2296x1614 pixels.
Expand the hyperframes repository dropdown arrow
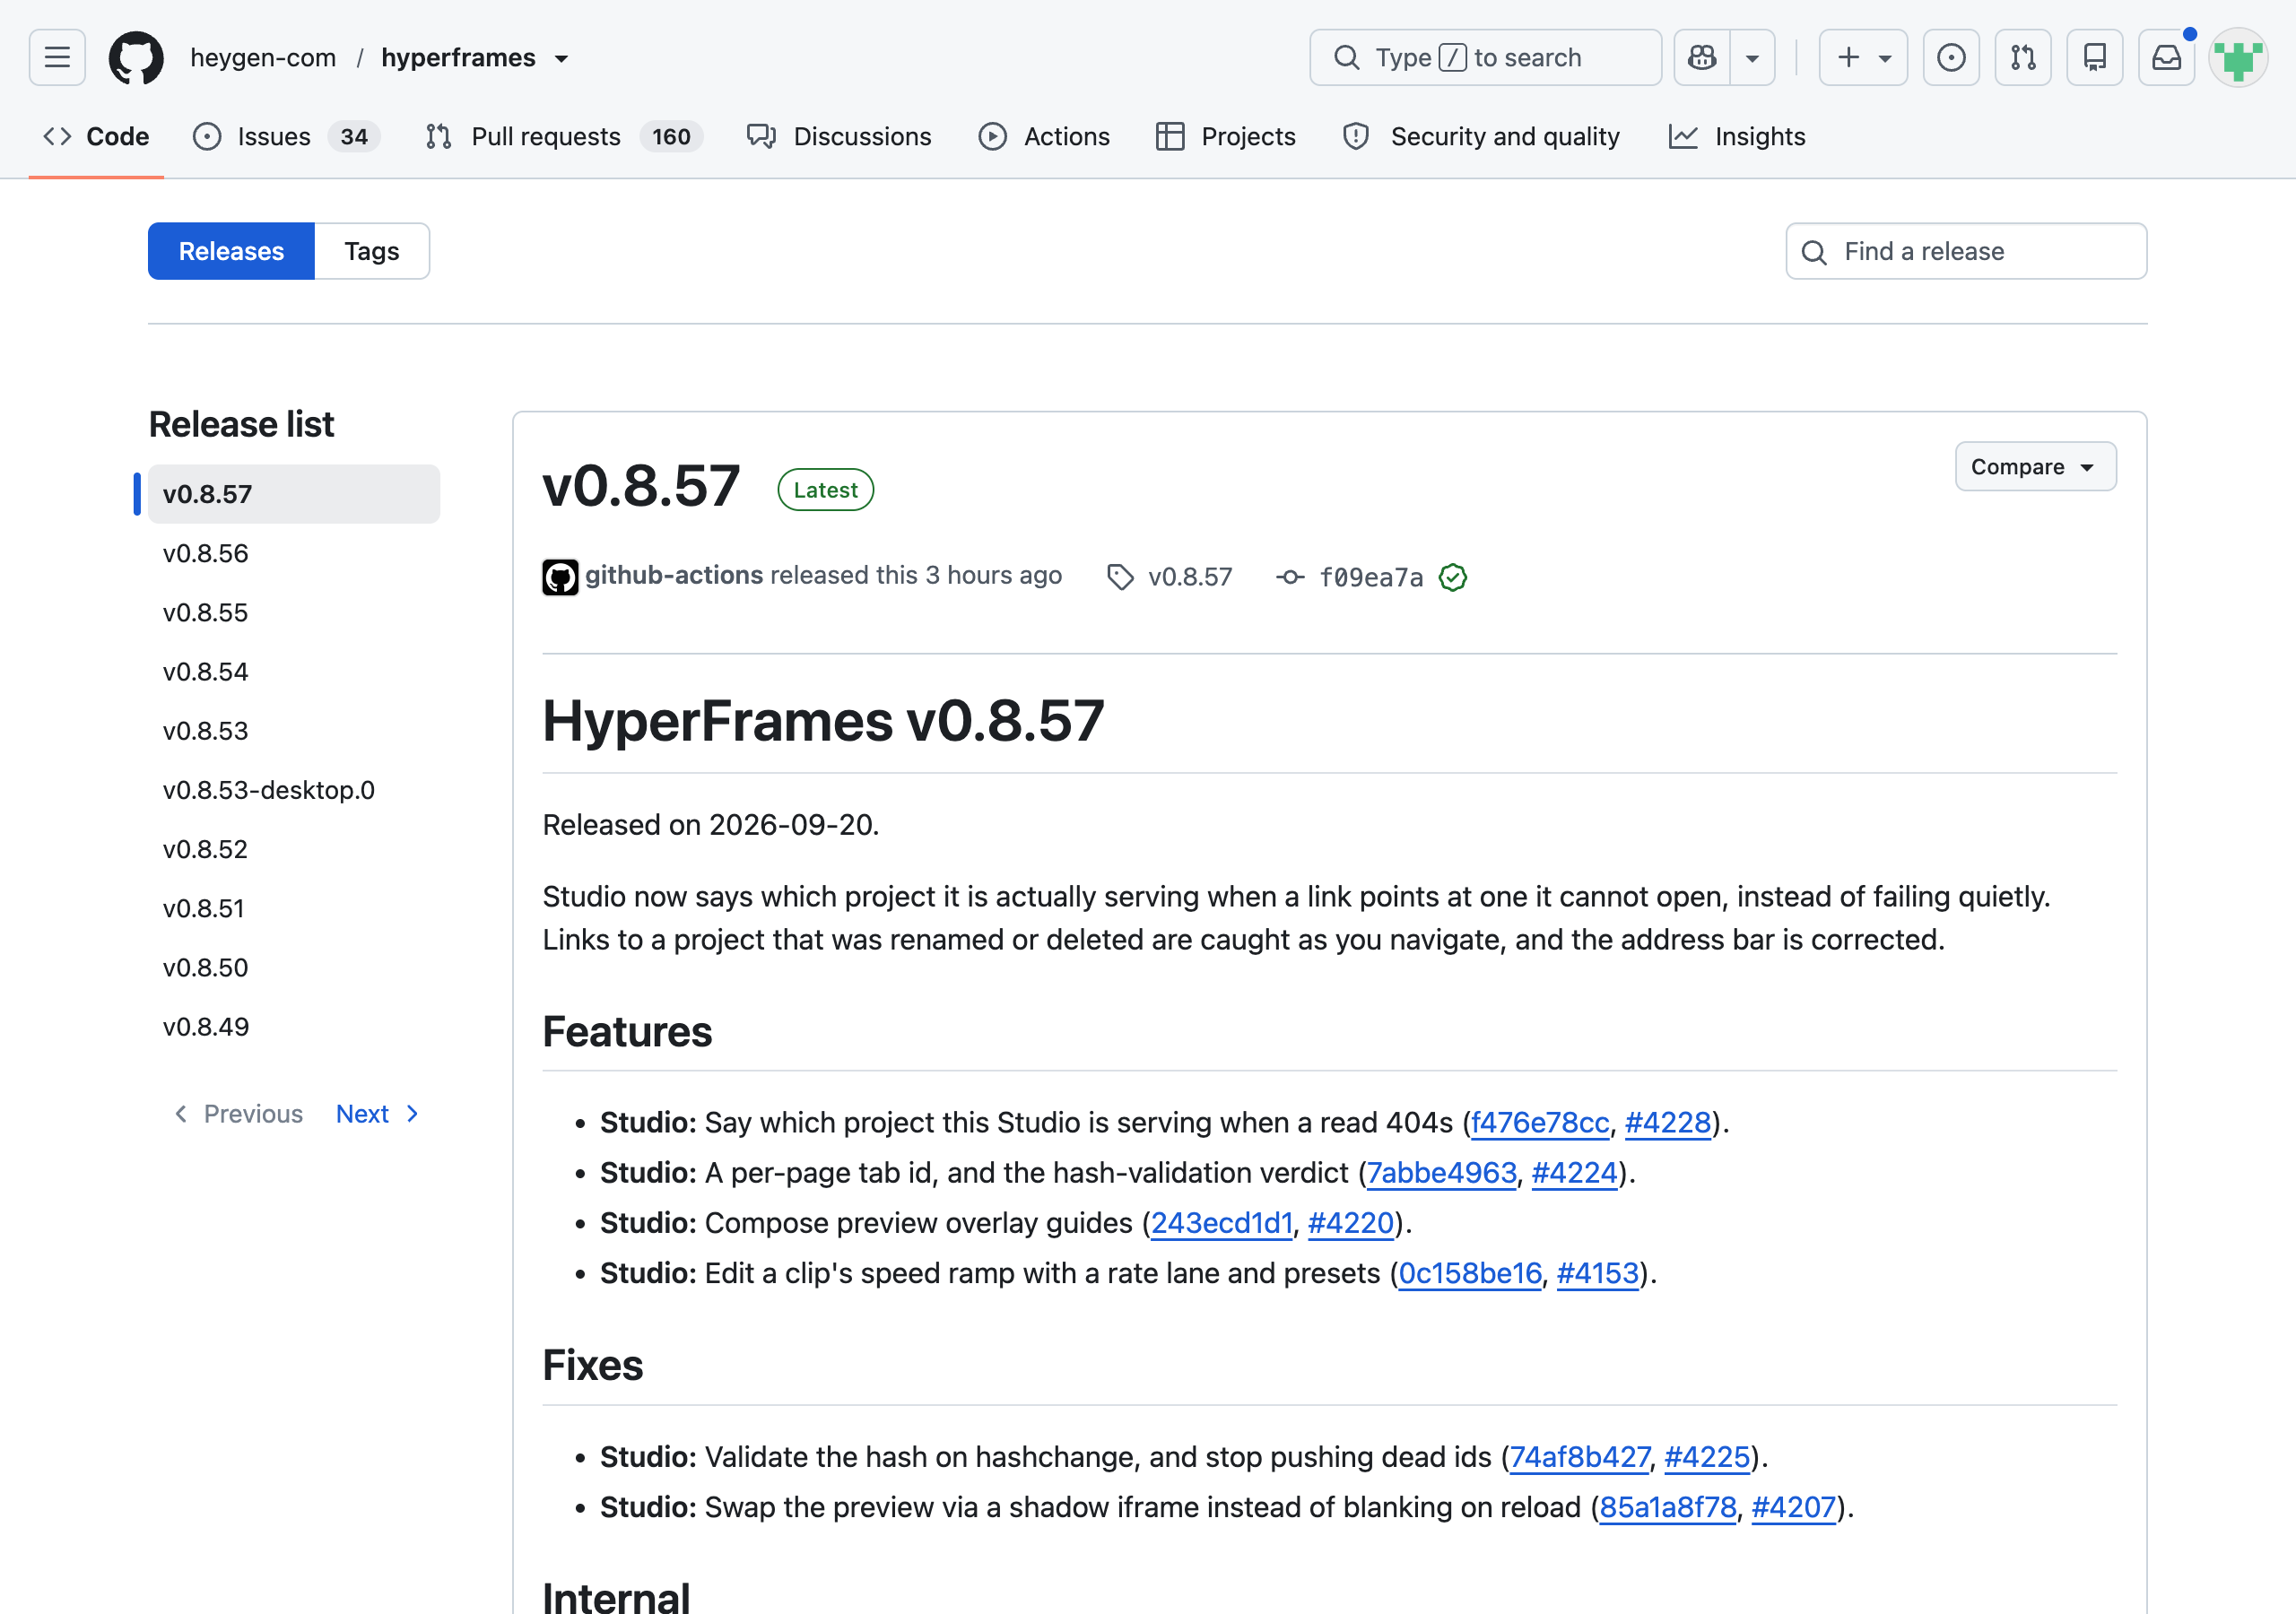click(x=562, y=58)
